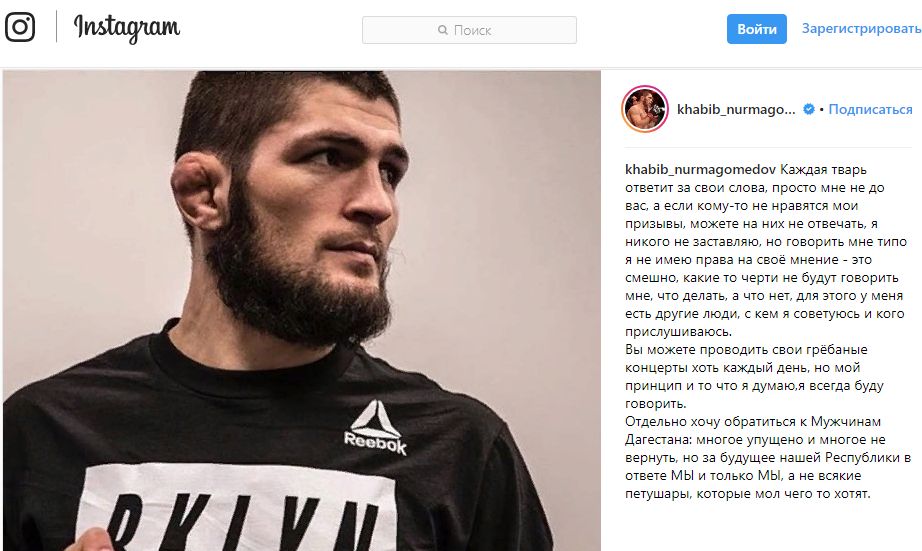
Task: Click caption sentence starting Каждая тварь
Action: [766, 251]
